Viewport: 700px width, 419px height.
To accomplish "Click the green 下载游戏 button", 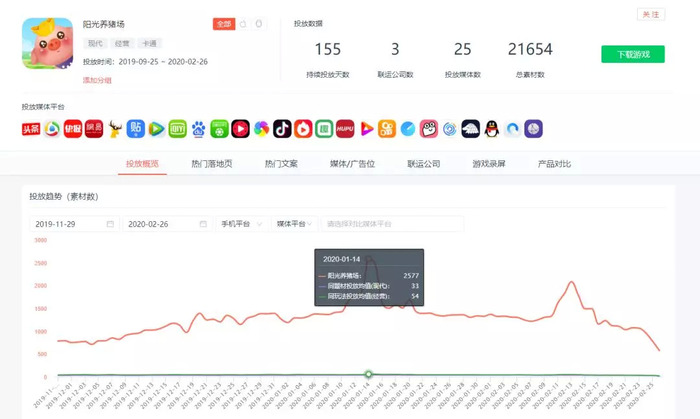I will point(633,54).
